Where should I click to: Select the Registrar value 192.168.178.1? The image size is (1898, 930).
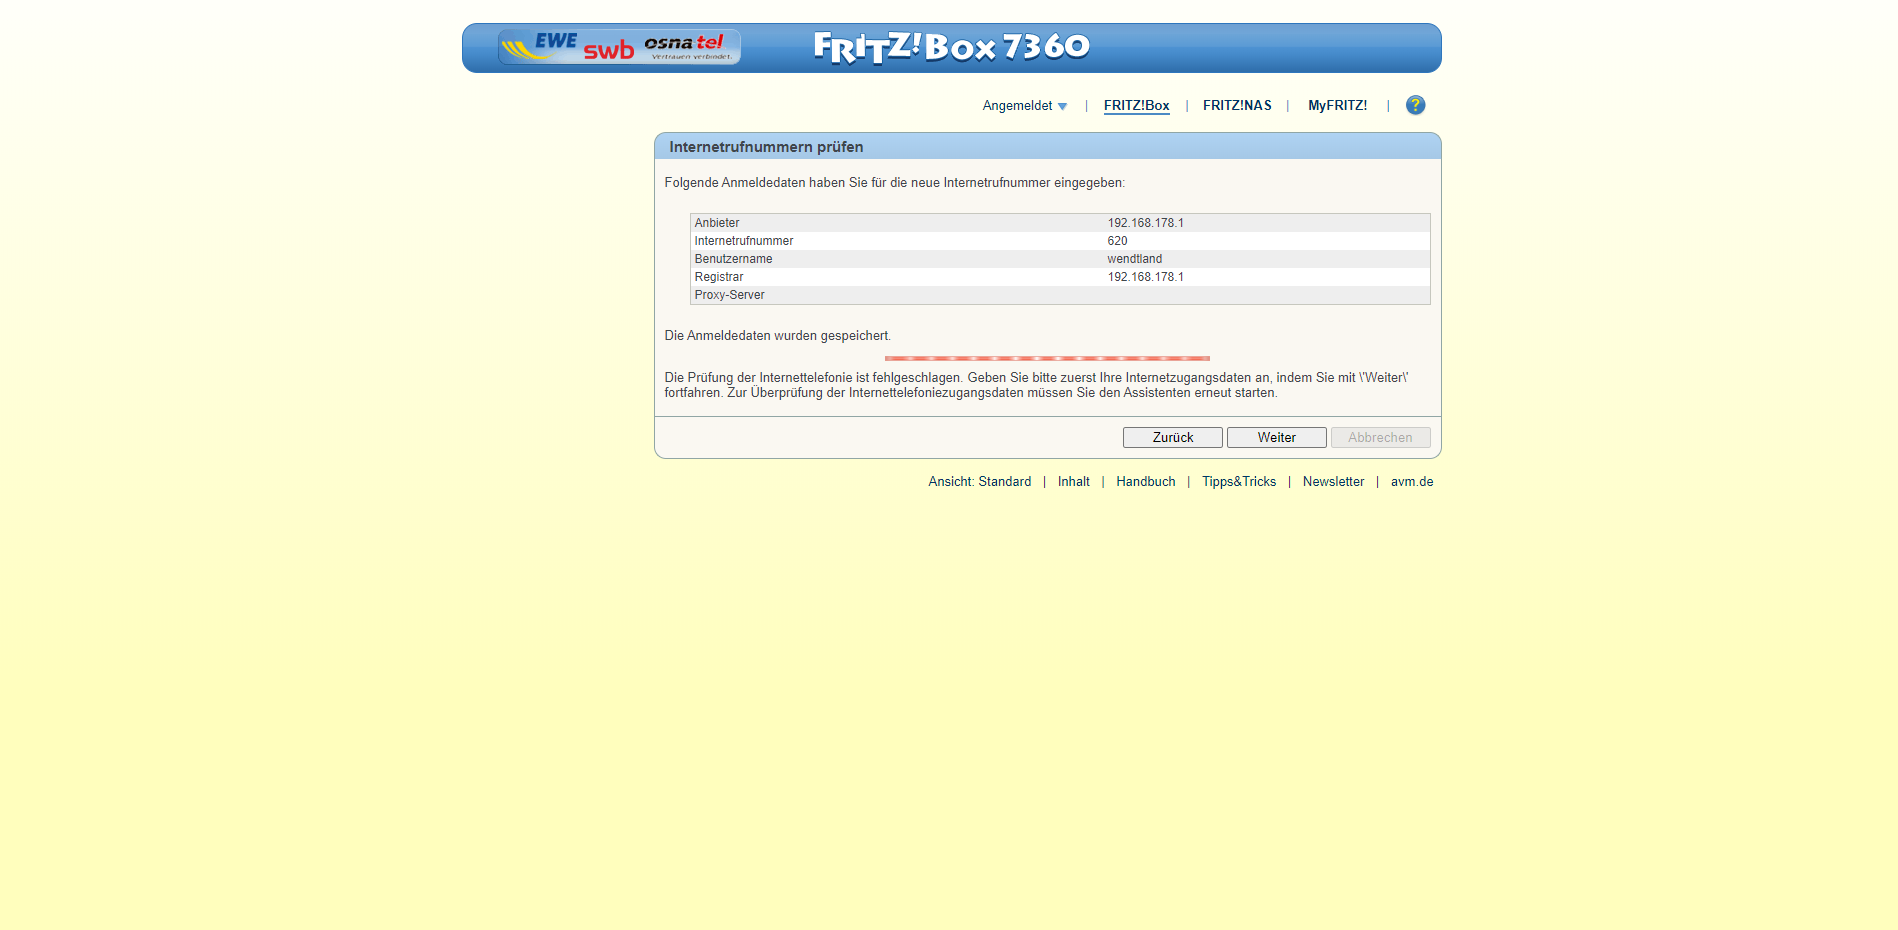tap(1145, 277)
